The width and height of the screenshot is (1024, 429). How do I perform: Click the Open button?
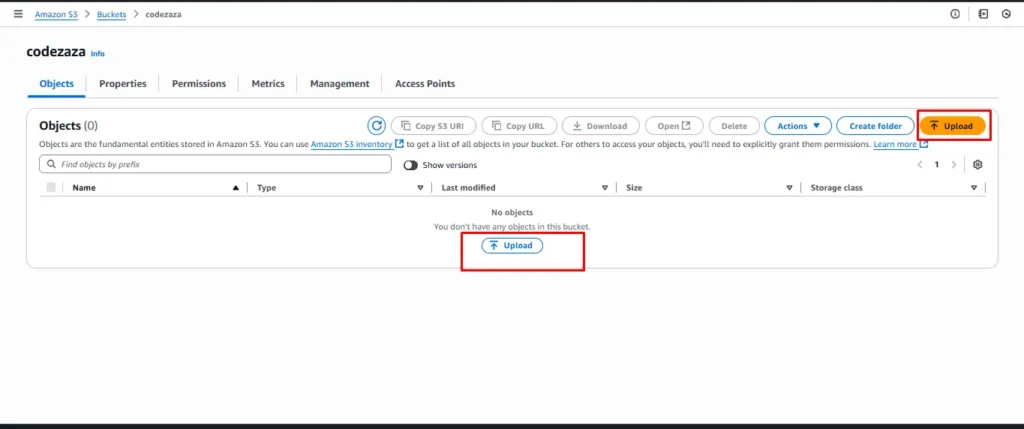[674, 126]
